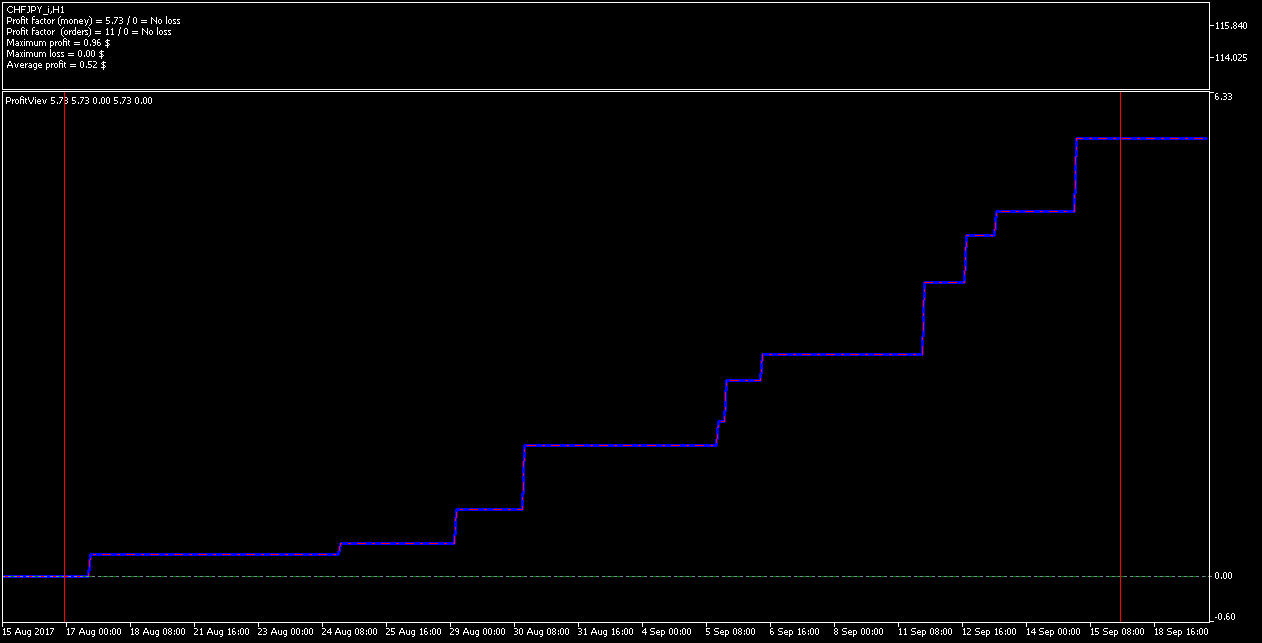Select the Maximum profit = 0.96 $ text
This screenshot has width=1262, height=643.
tap(58, 43)
